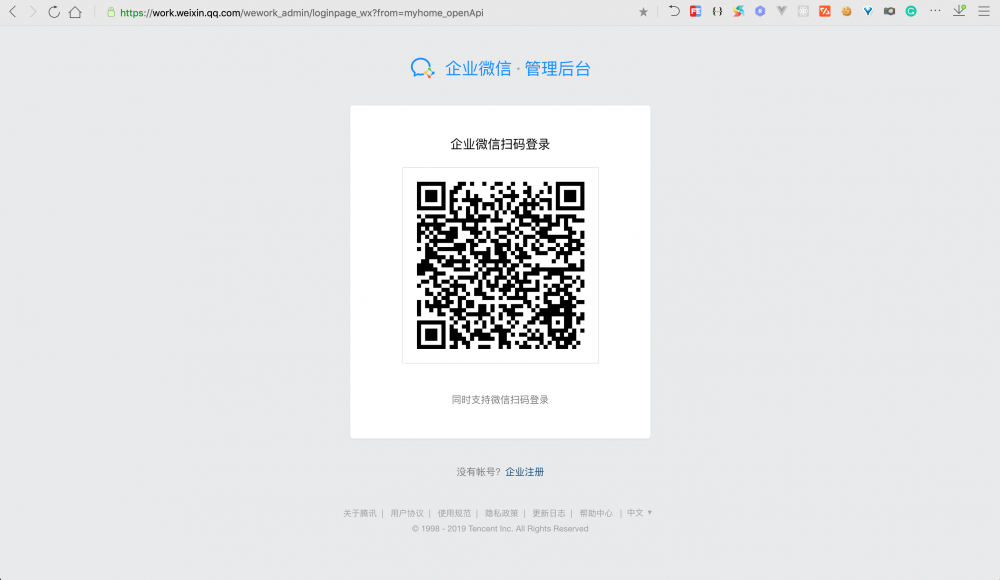This screenshot has width=1000, height=580.
Task: Open the cookie extension icon
Action: click(x=846, y=11)
